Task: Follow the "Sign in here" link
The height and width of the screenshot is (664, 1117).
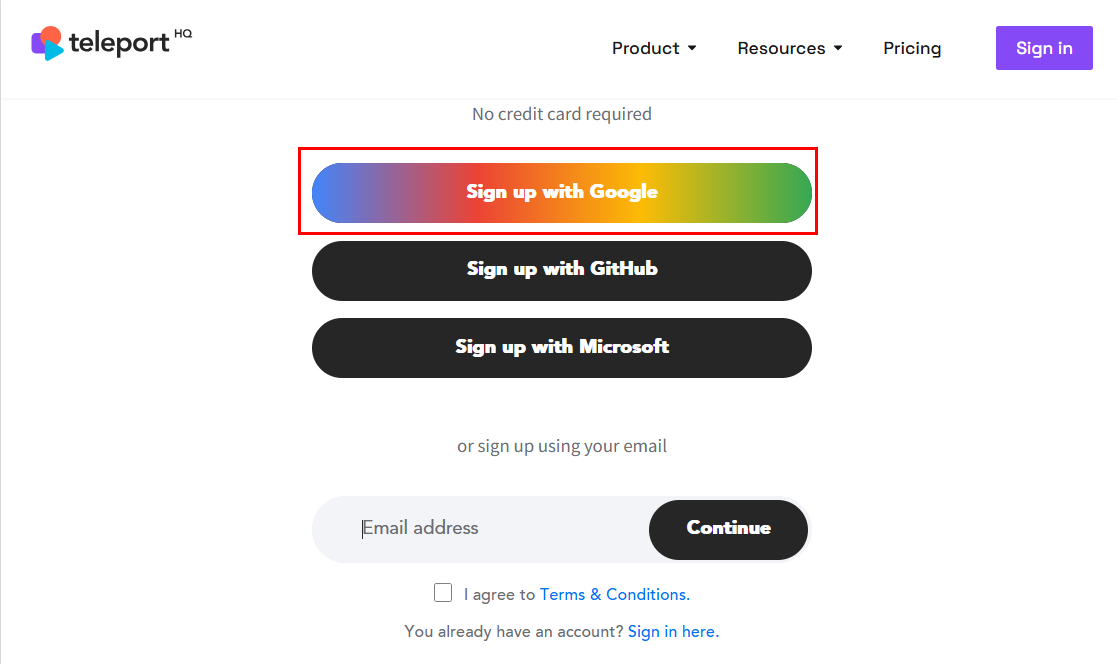Action: point(673,632)
